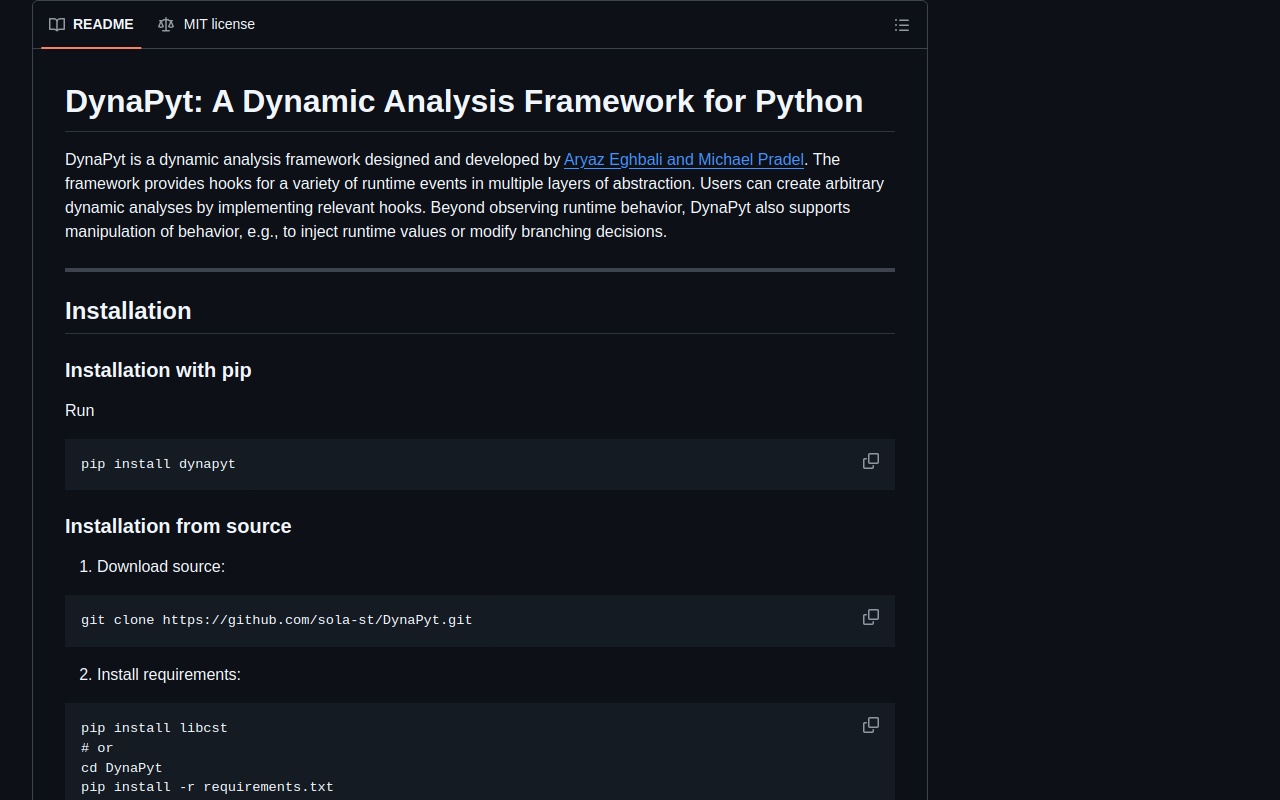Switch to the README tab label
The height and width of the screenshot is (800, 1280).
point(103,24)
